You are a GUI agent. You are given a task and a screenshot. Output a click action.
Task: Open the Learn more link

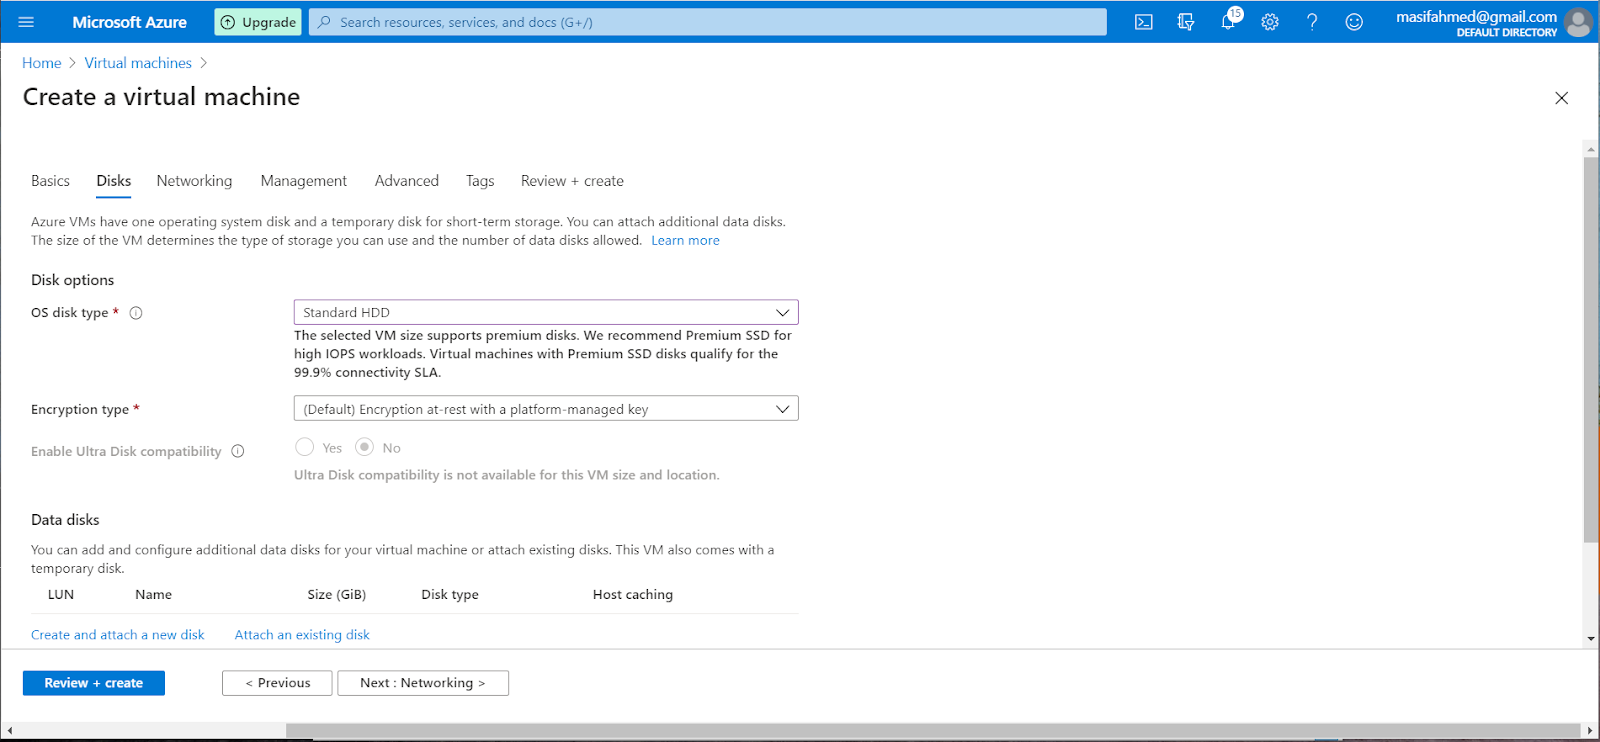[685, 241]
